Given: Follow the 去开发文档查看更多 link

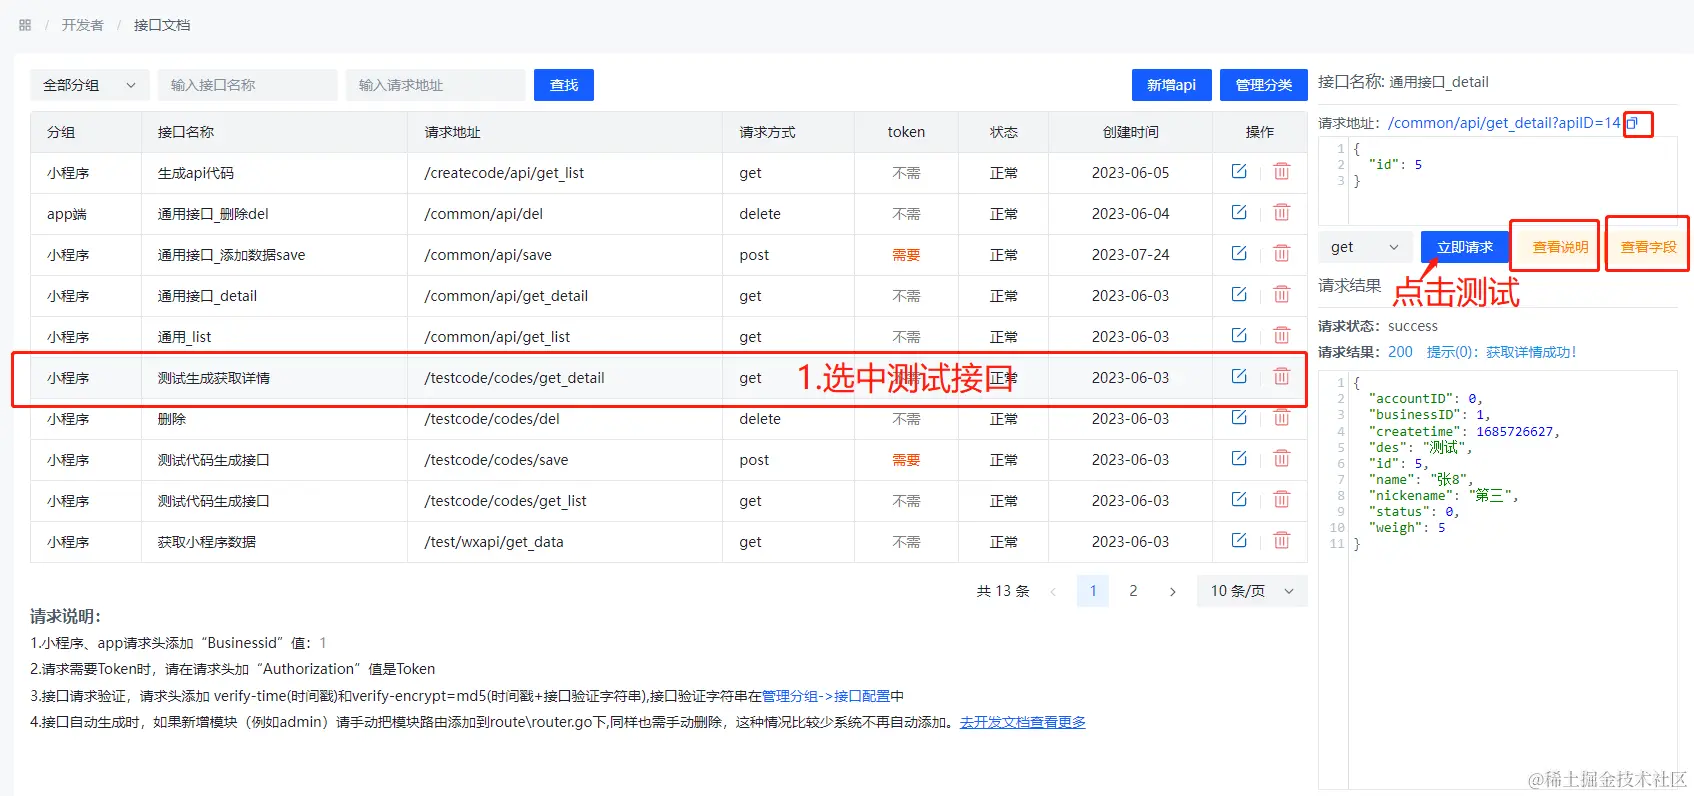Looking at the screenshot, I should [x=1023, y=722].
